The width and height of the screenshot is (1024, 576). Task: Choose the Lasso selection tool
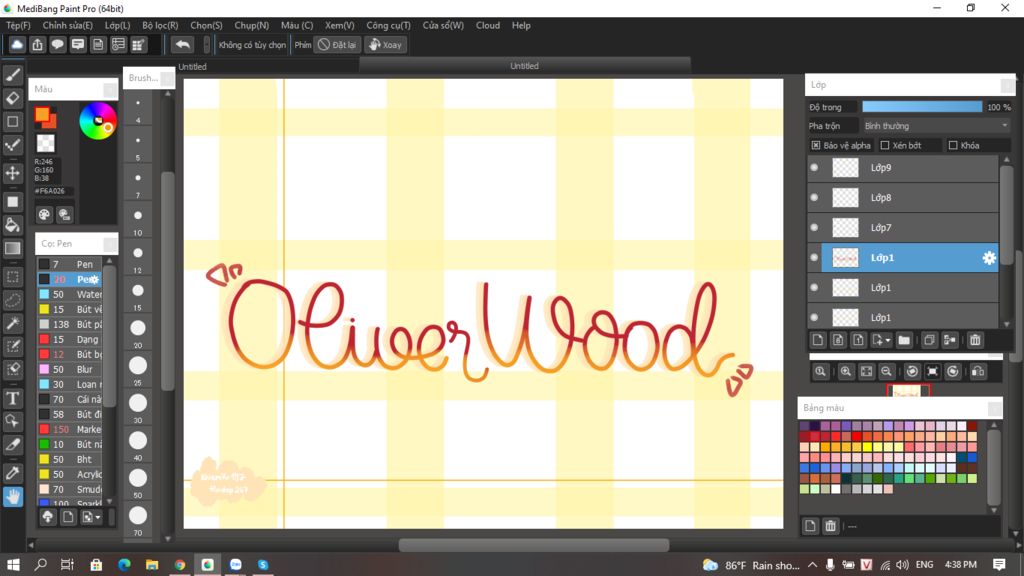coord(12,300)
